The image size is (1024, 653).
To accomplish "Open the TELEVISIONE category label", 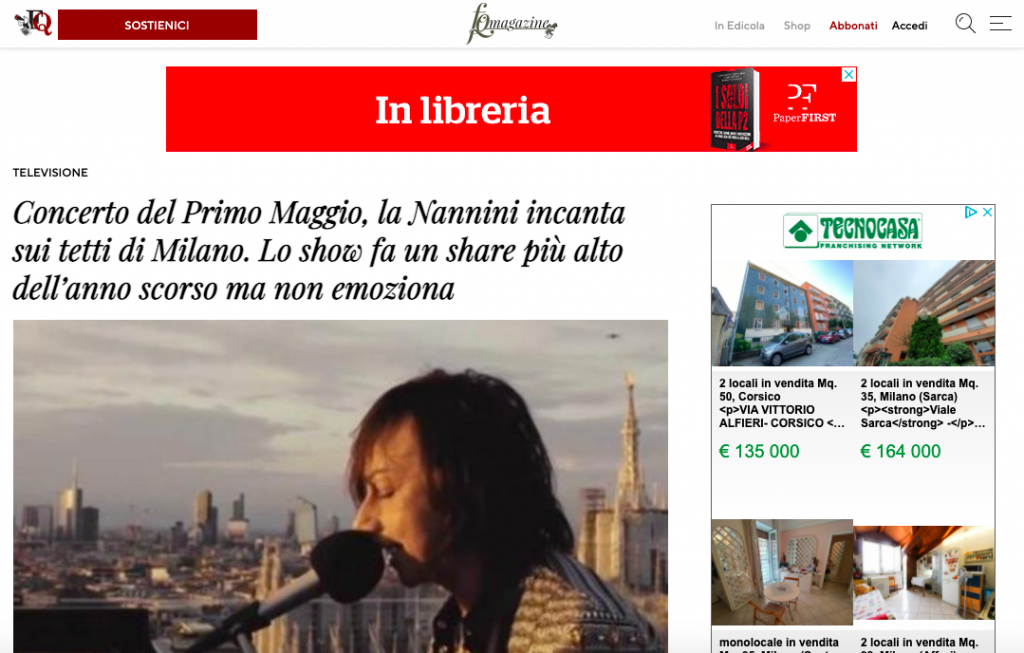I will [50, 172].
